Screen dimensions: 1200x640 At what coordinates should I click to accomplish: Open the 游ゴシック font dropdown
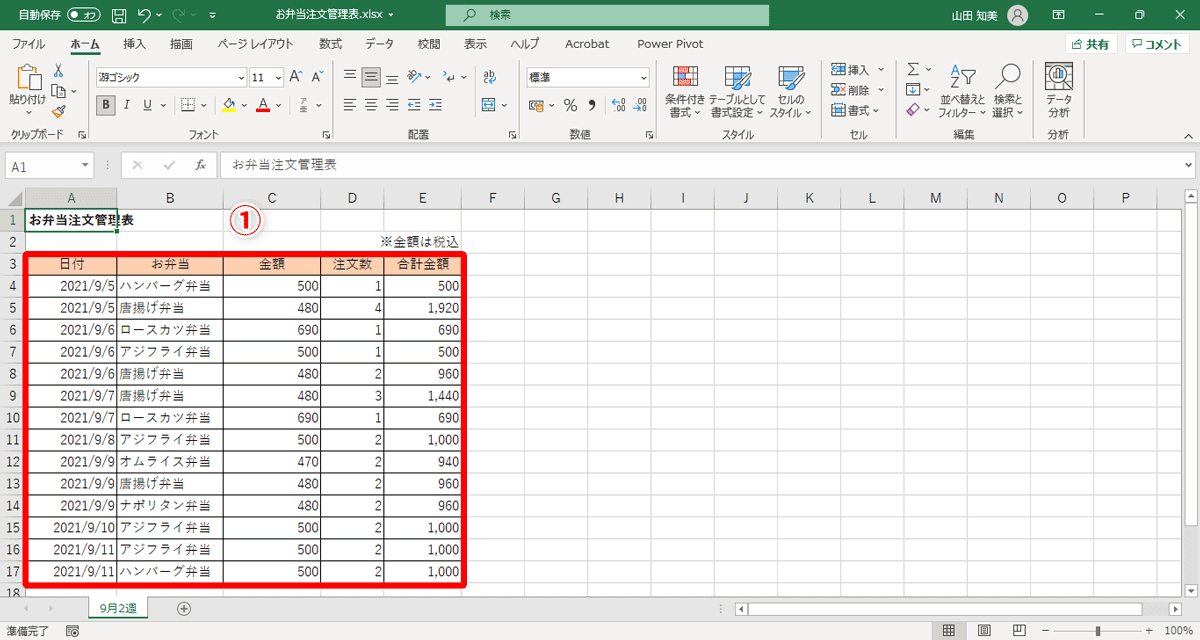240,77
